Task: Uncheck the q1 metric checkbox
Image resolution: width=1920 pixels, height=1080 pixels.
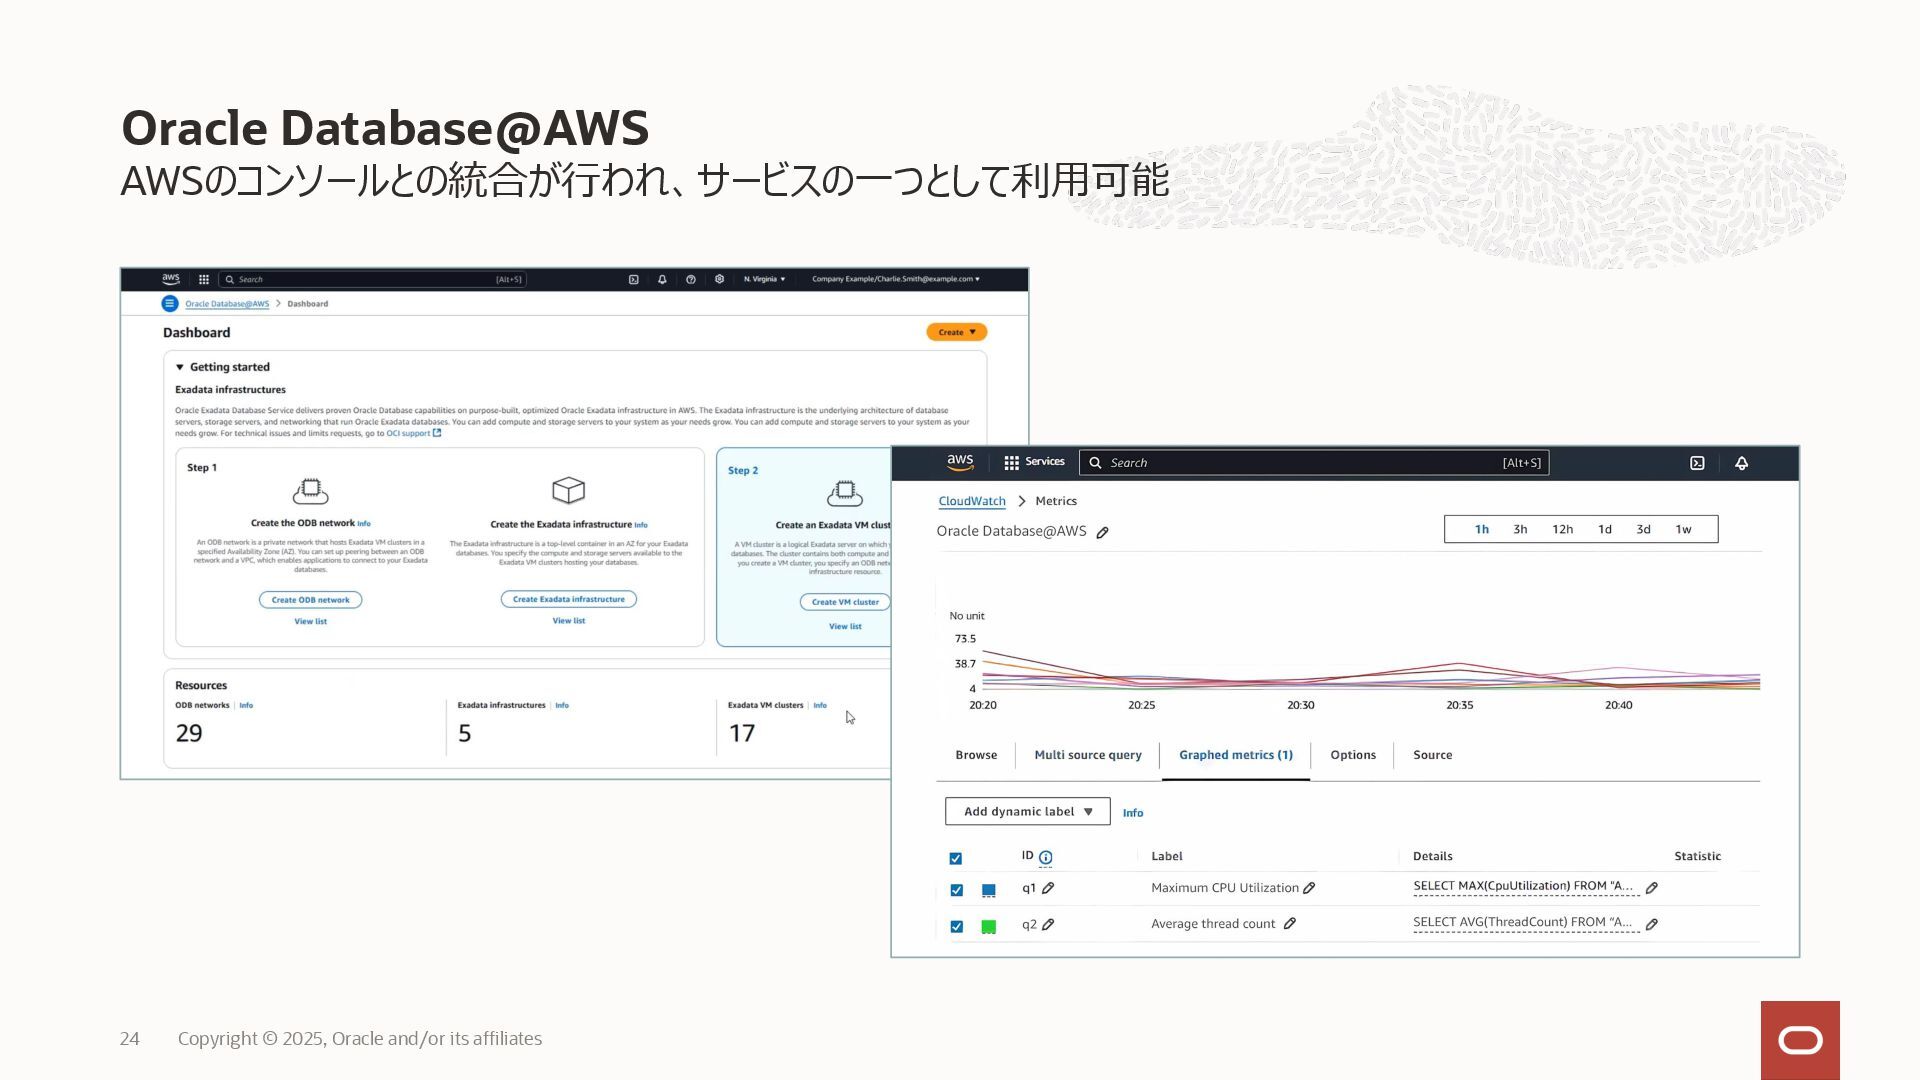Action: click(x=956, y=890)
